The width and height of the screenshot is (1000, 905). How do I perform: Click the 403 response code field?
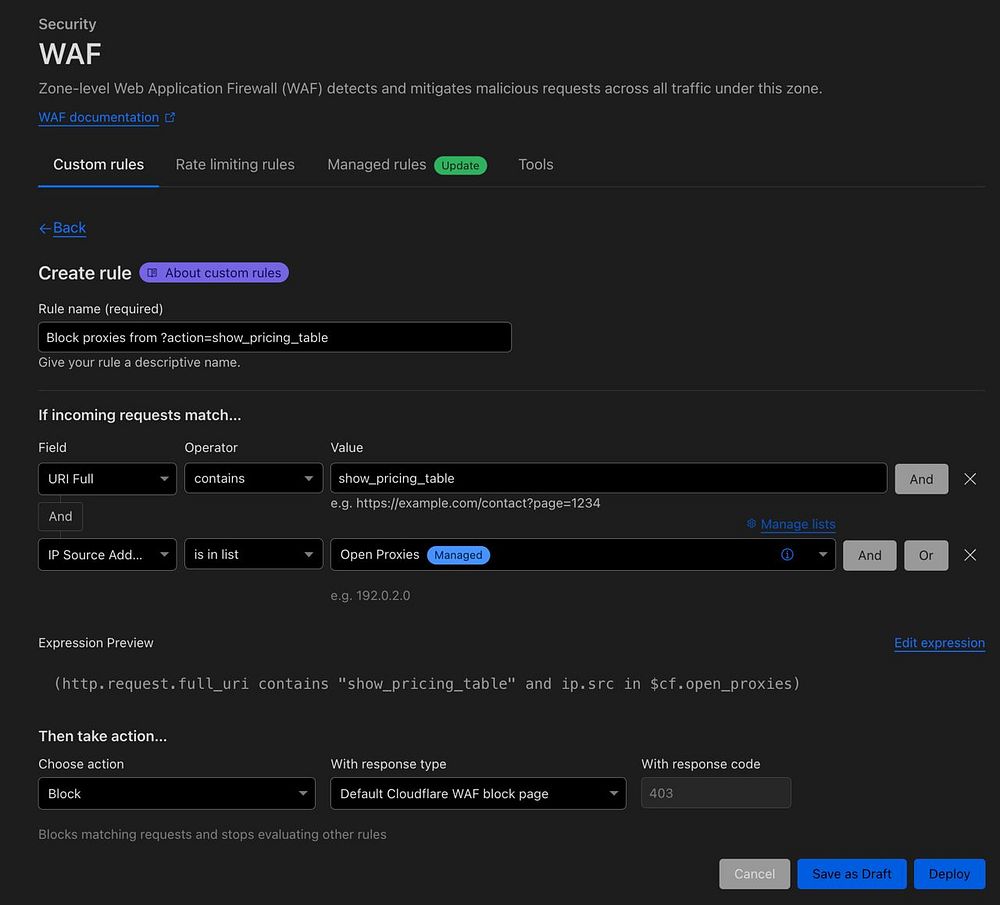click(x=716, y=793)
